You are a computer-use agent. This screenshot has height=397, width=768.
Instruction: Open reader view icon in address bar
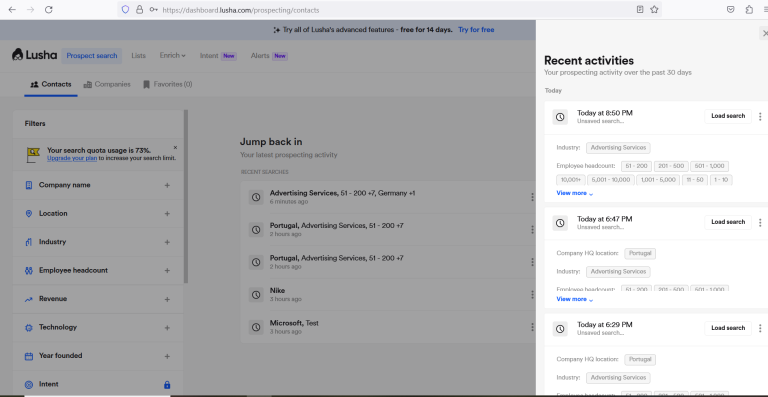point(640,9)
